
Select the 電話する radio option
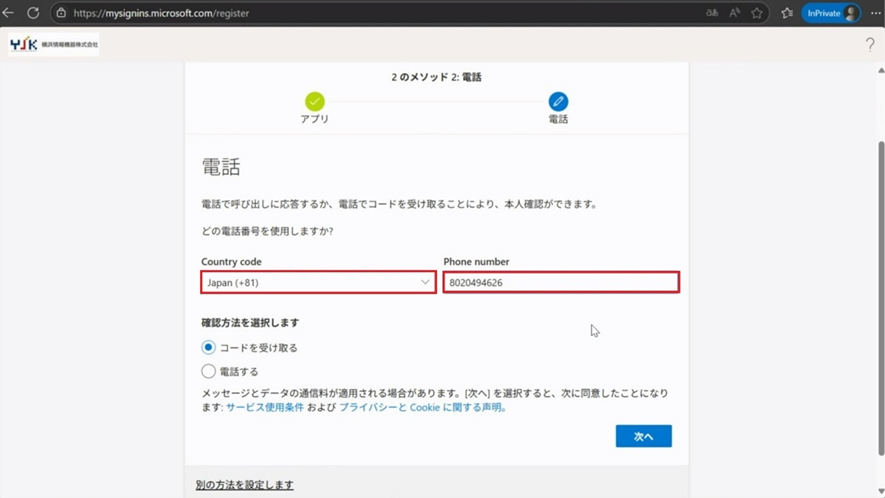coord(209,372)
